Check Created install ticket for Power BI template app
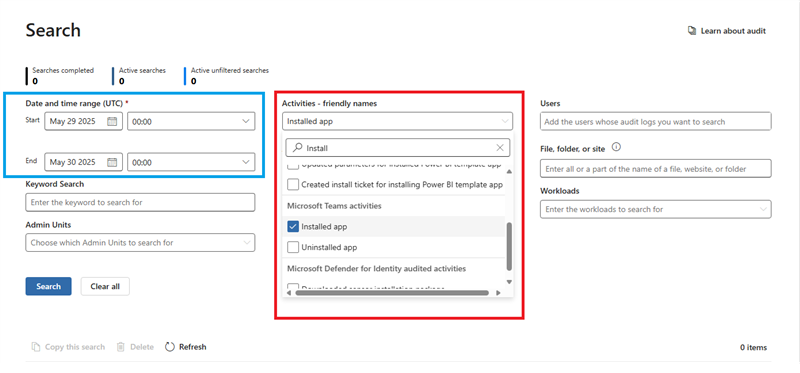This screenshot has height=373, width=800. pos(293,184)
